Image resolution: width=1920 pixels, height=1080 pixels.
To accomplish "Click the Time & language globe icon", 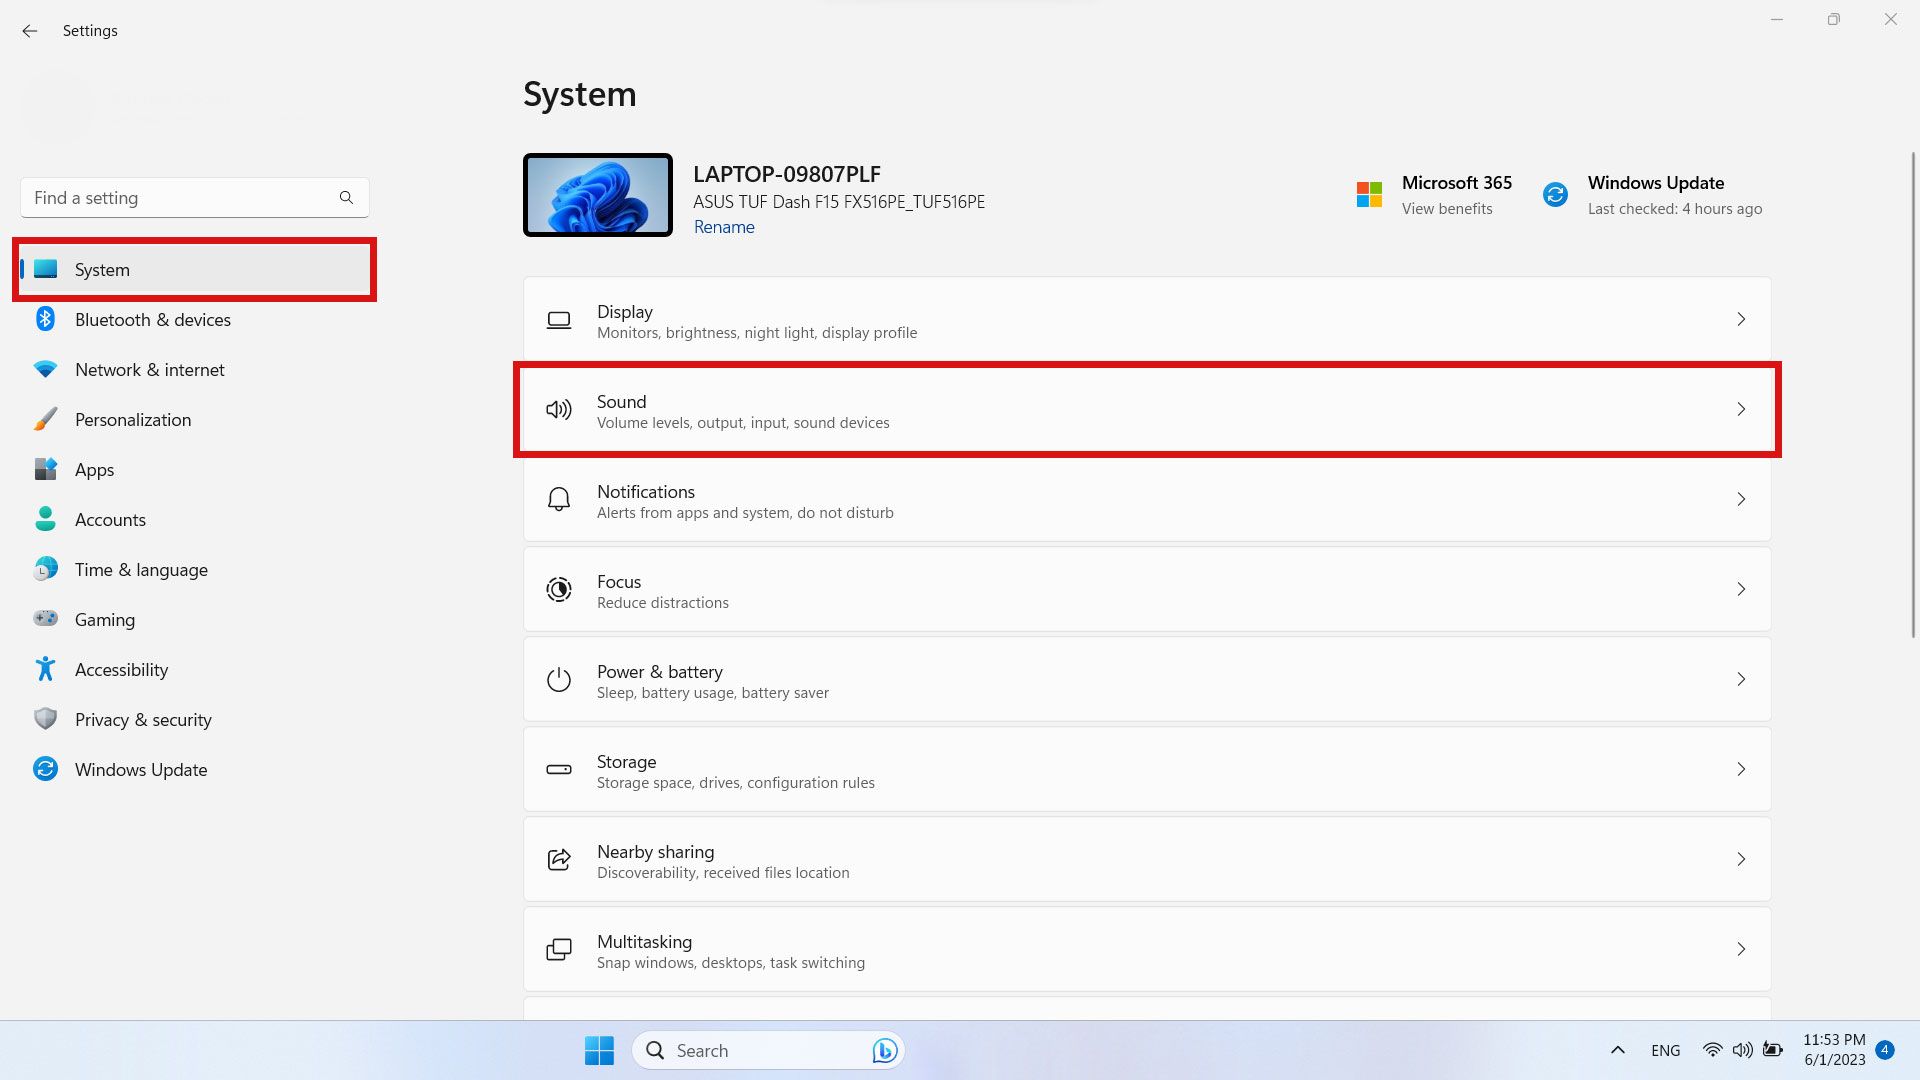I will pos(46,569).
